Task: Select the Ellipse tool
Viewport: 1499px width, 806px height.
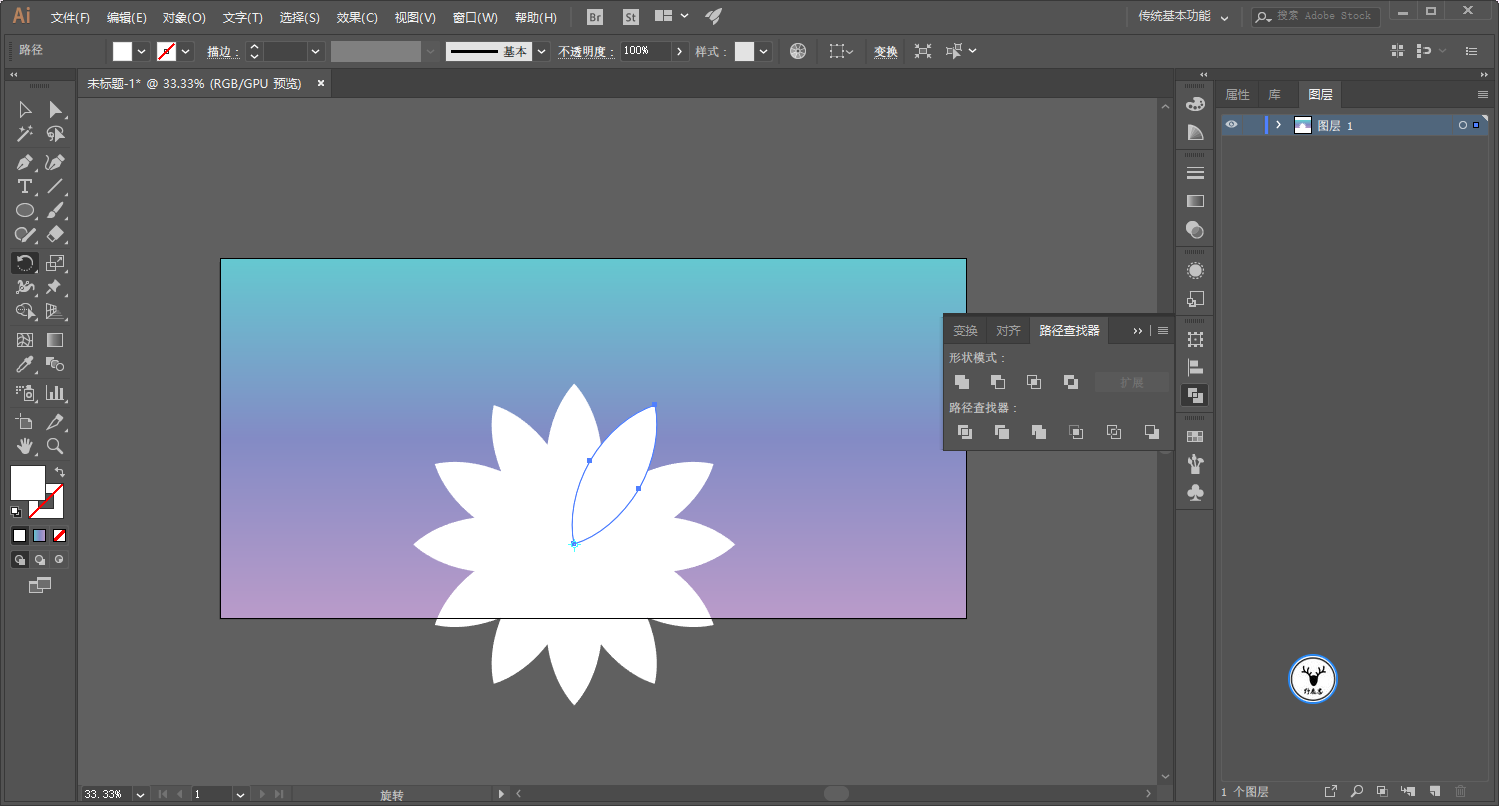Action: [x=25, y=210]
